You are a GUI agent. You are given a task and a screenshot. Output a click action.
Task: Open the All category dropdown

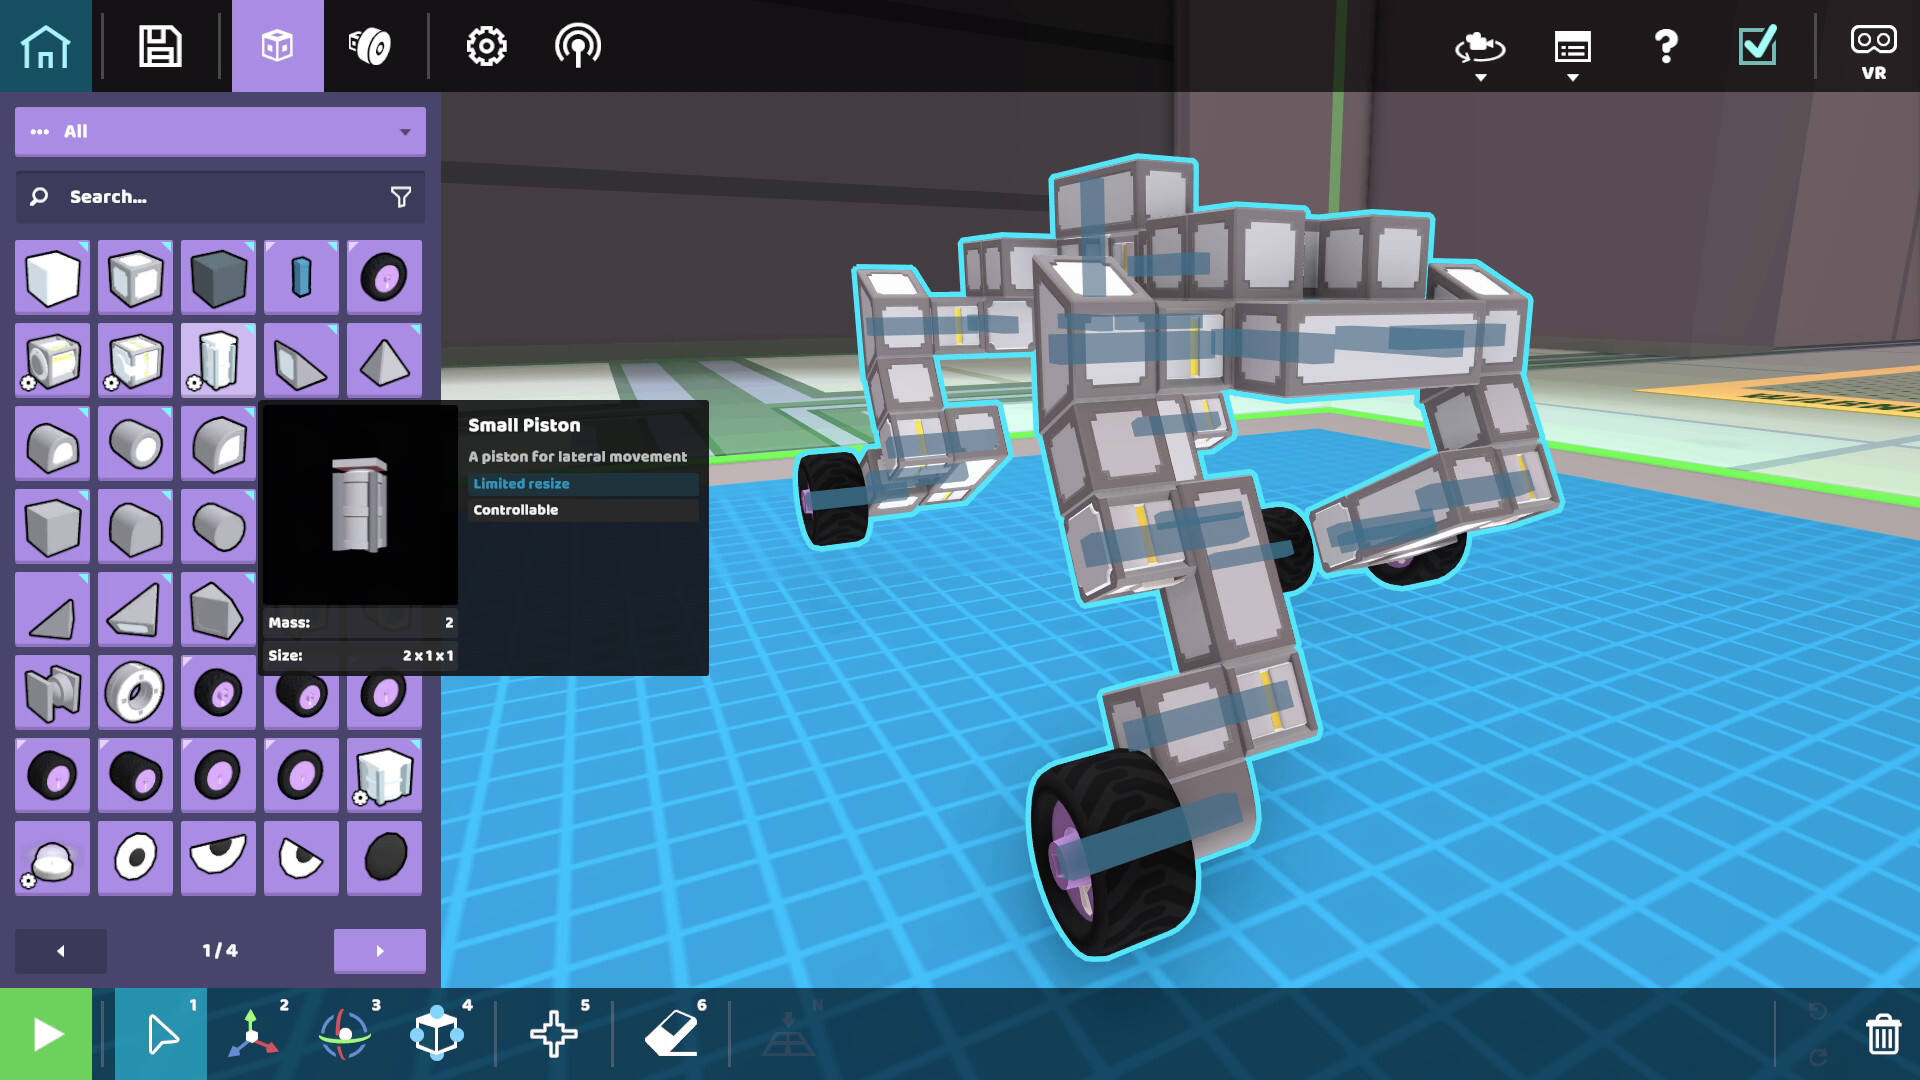[x=220, y=132]
